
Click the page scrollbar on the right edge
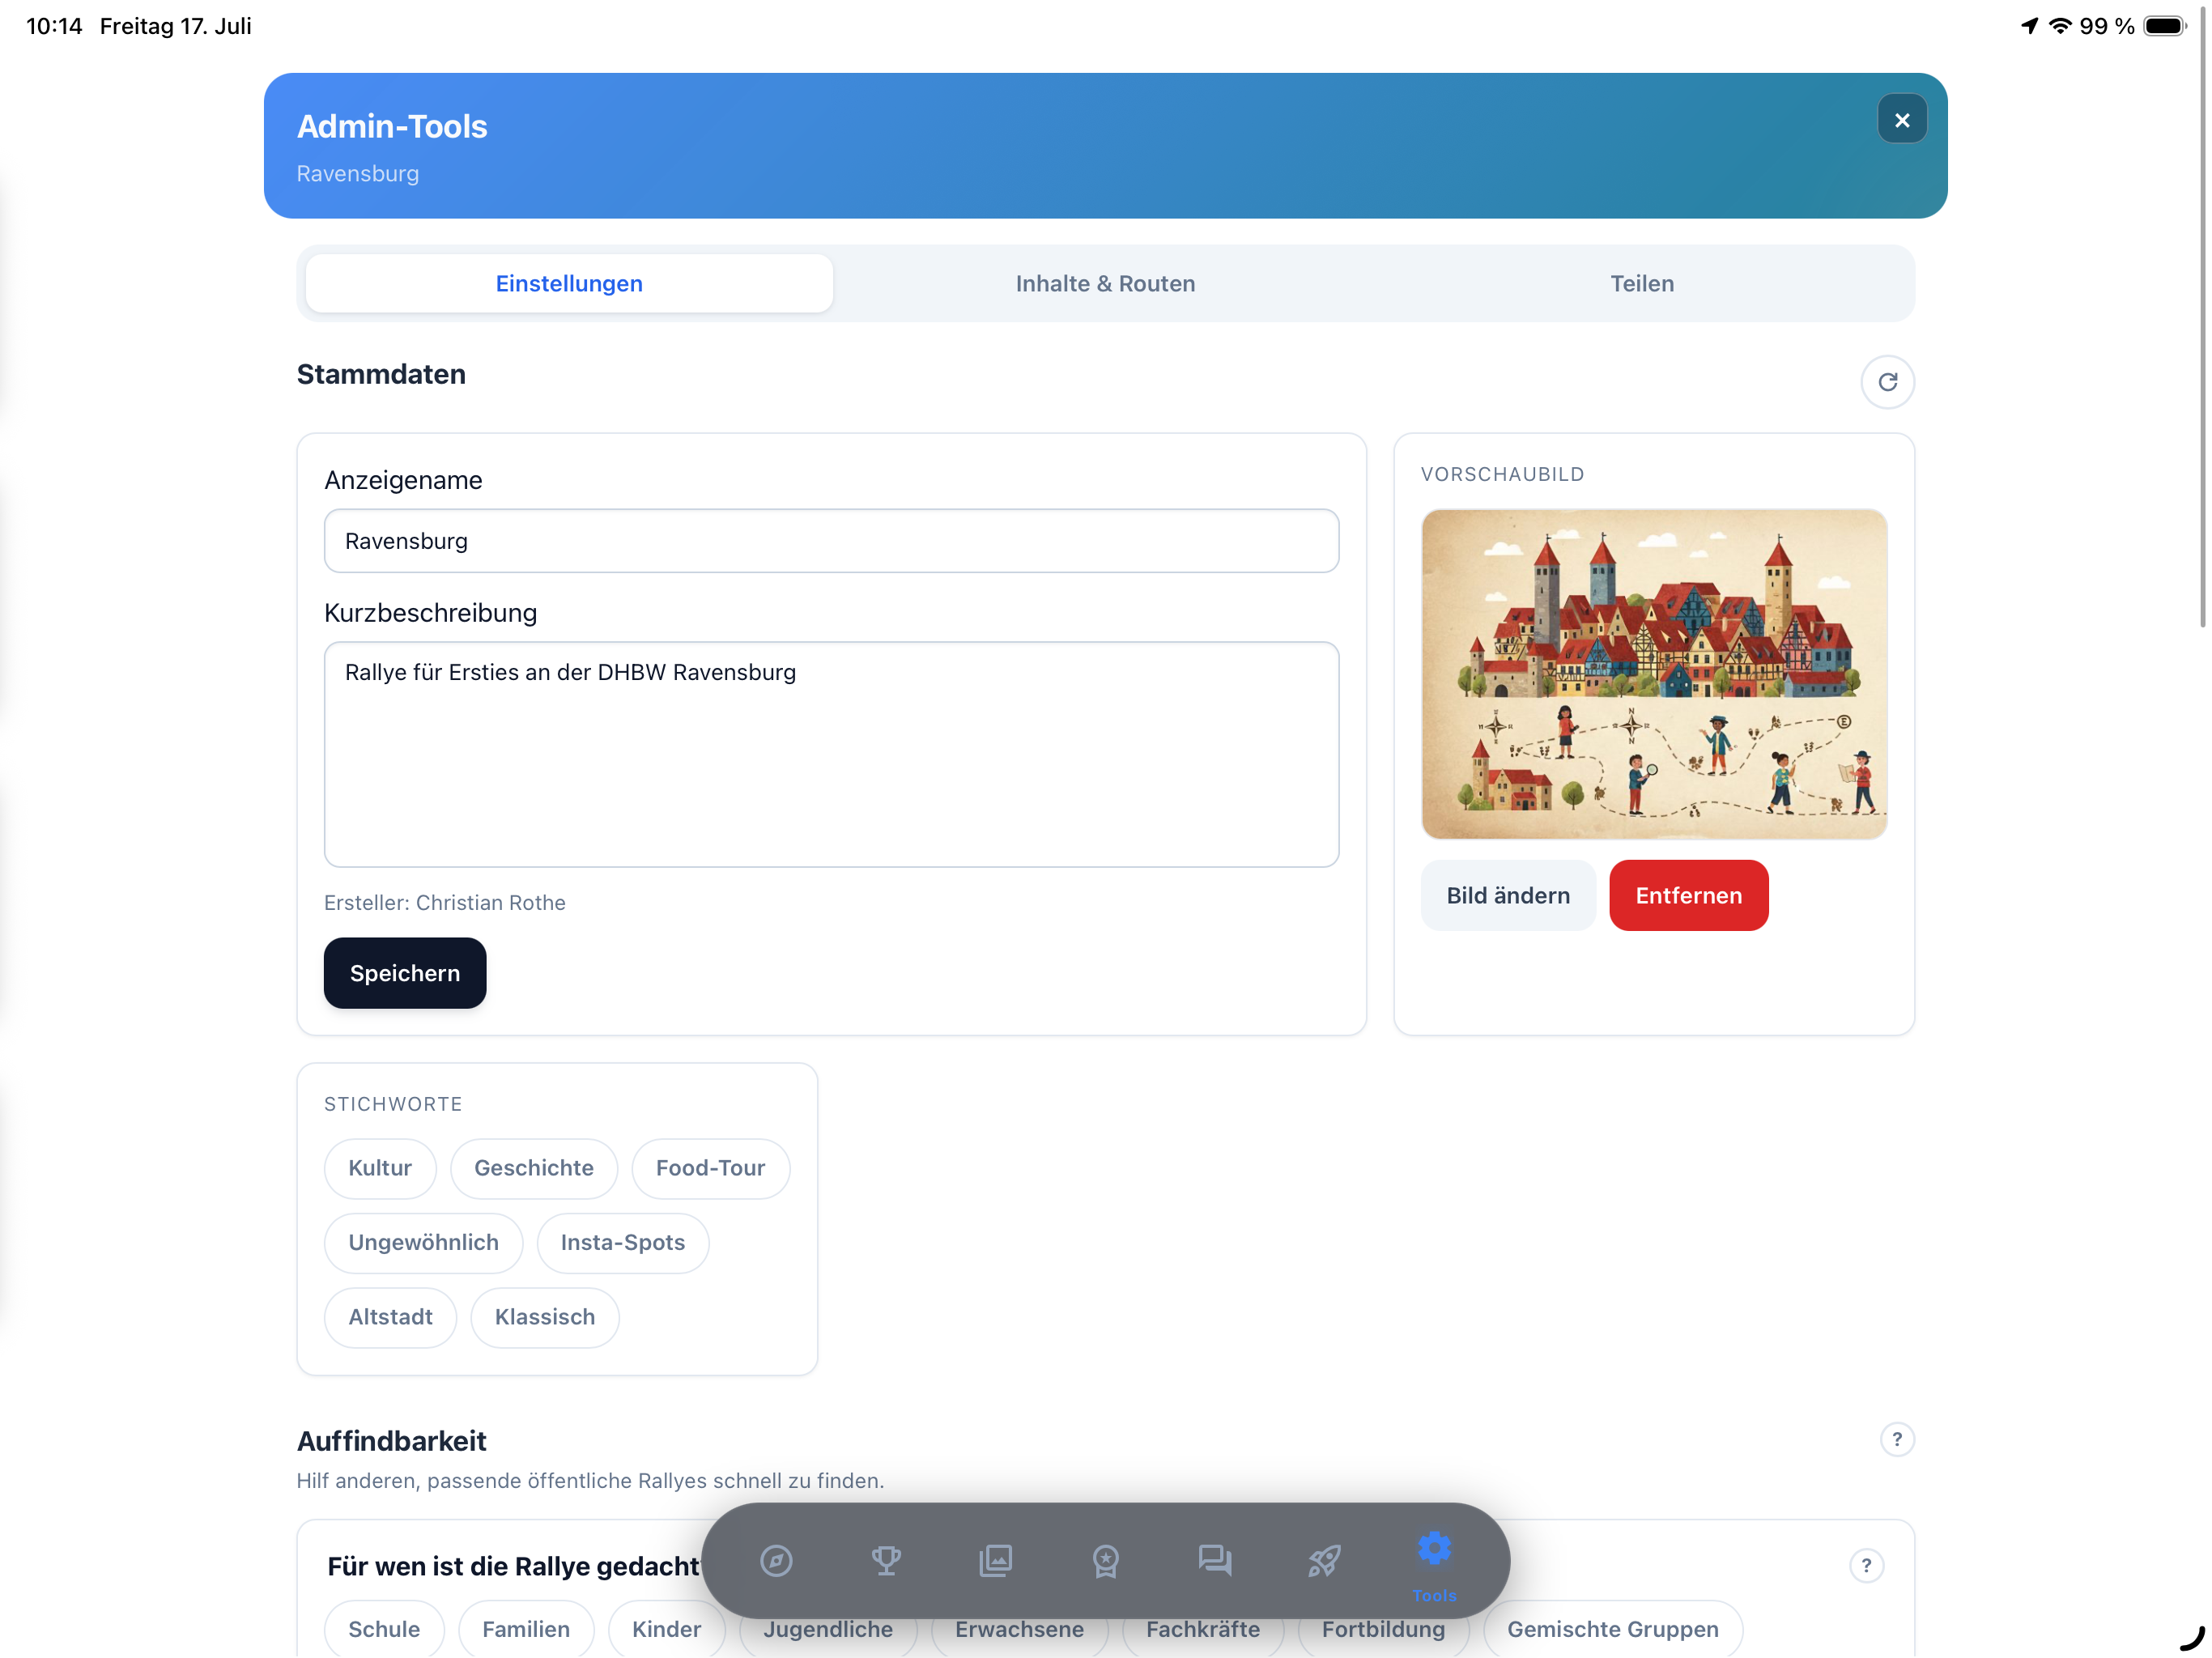point(2203,320)
